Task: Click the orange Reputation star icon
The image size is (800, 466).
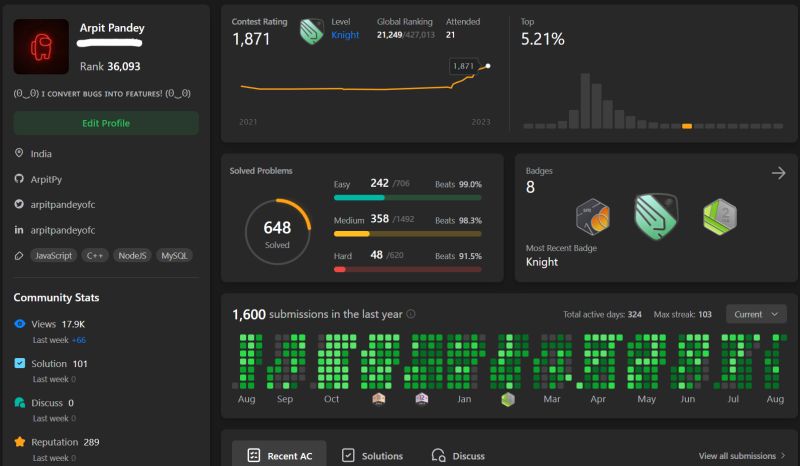Action: 19,442
